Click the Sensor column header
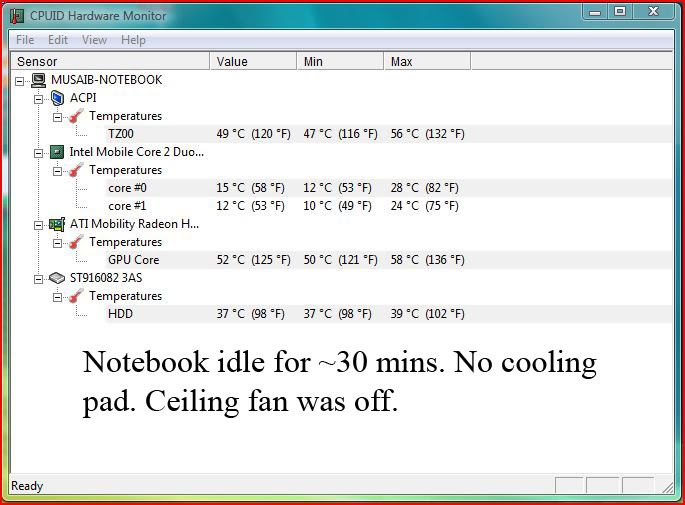The width and height of the screenshot is (685, 505). 111,61
